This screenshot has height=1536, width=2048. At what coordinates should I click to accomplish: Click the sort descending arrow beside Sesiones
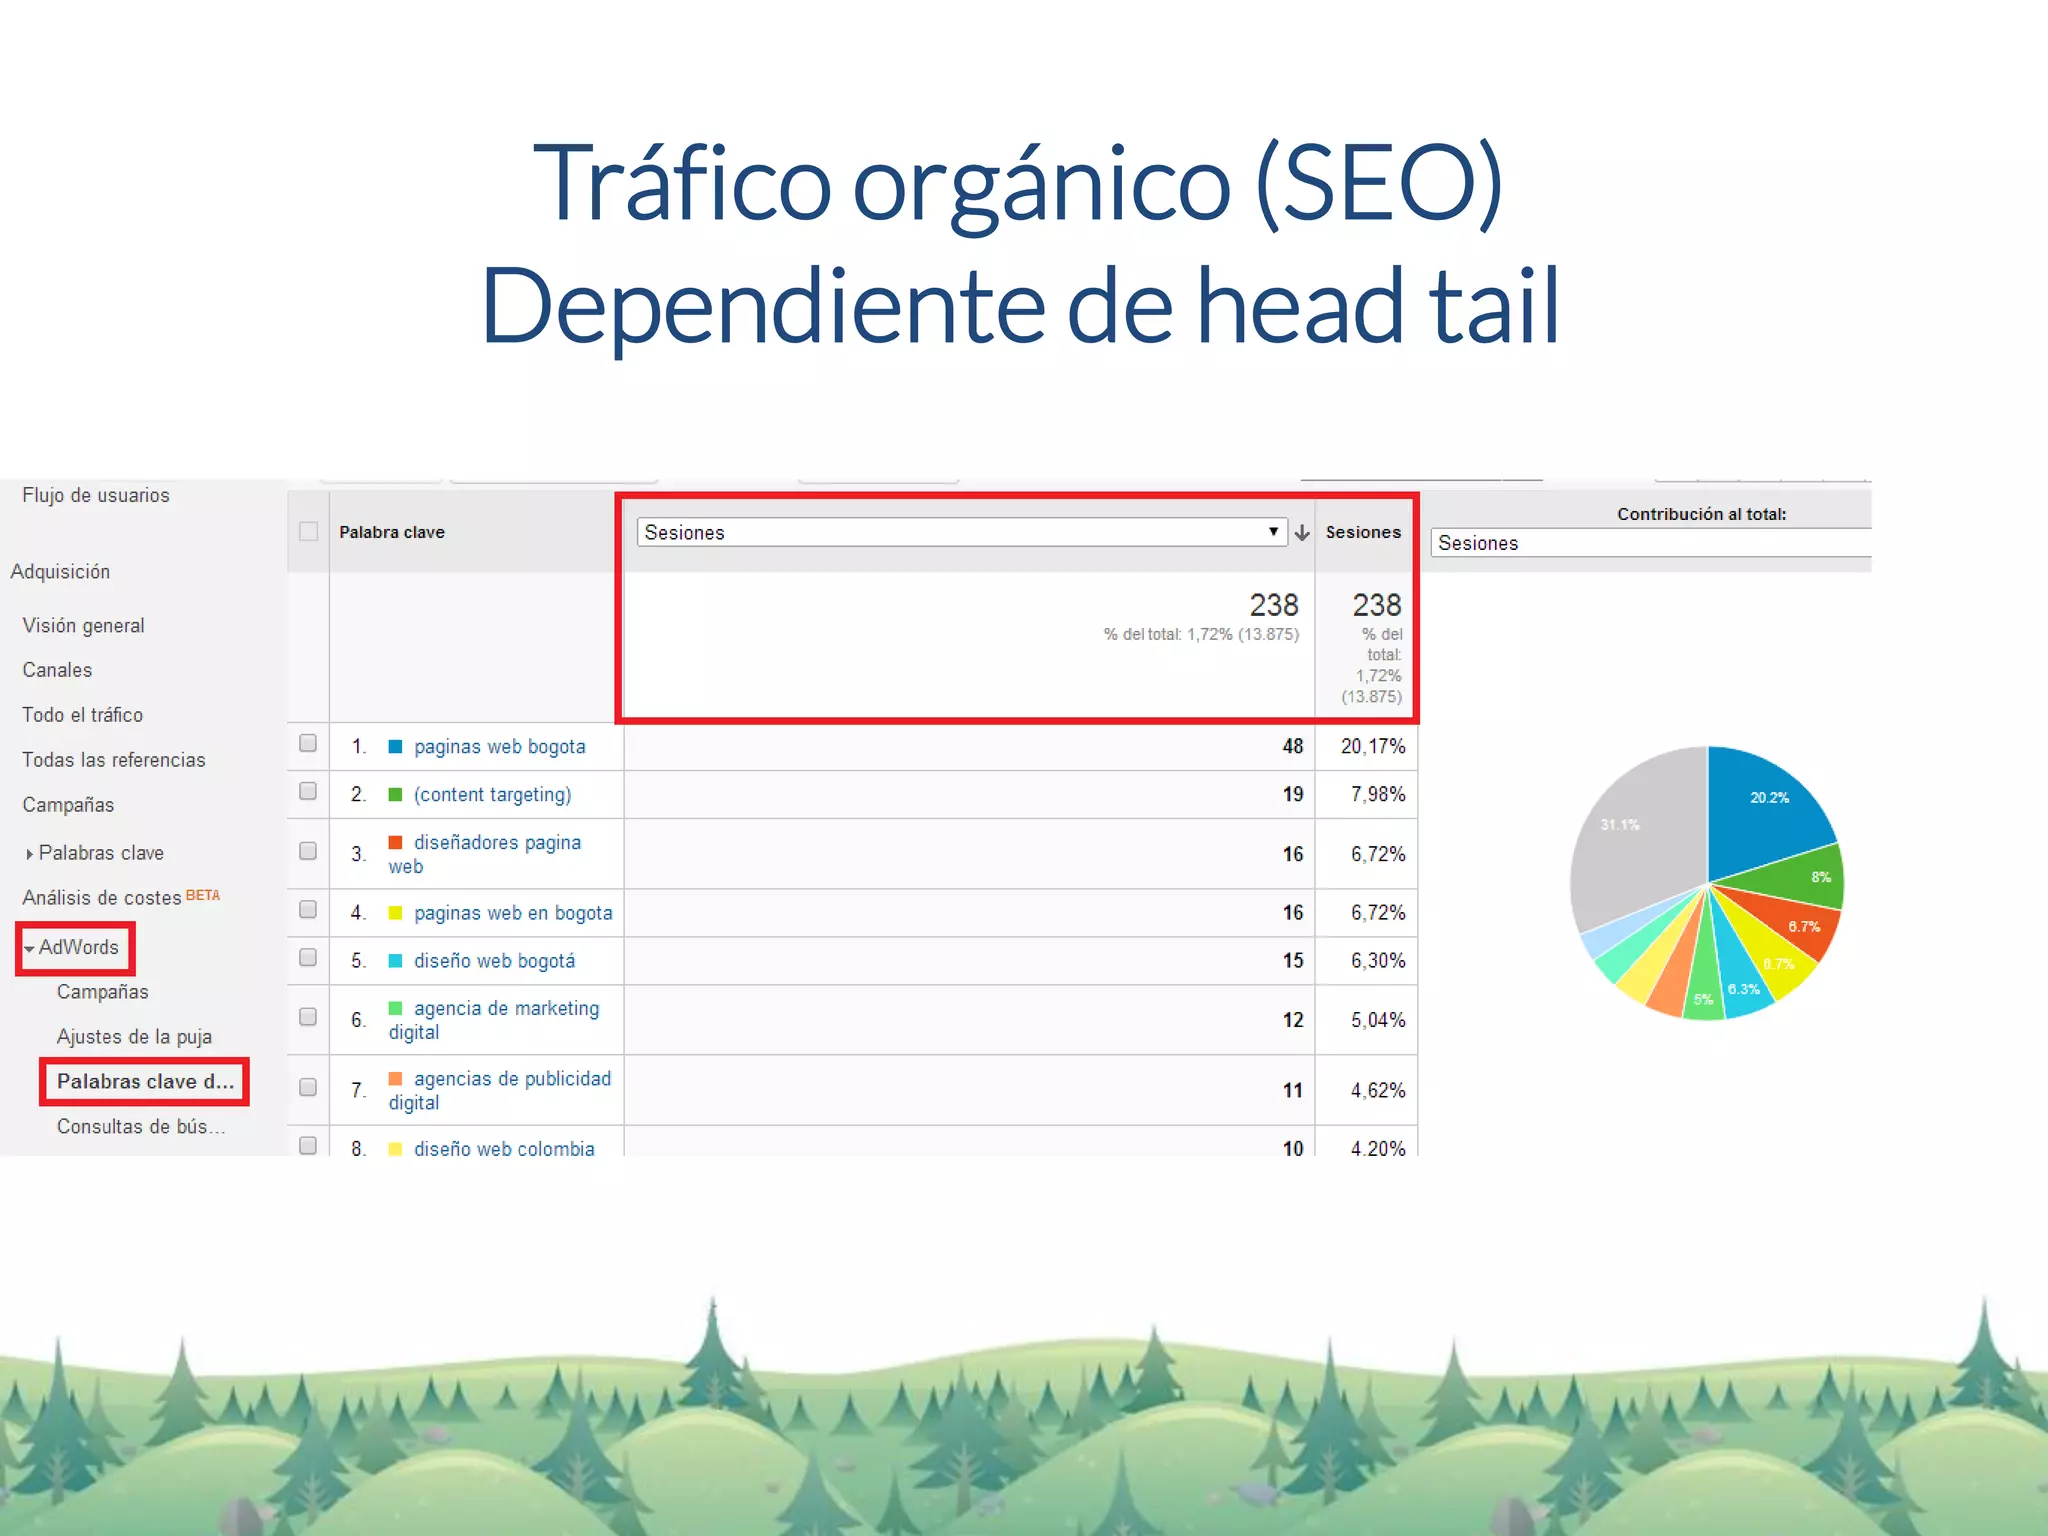click(x=1302, y=533)
